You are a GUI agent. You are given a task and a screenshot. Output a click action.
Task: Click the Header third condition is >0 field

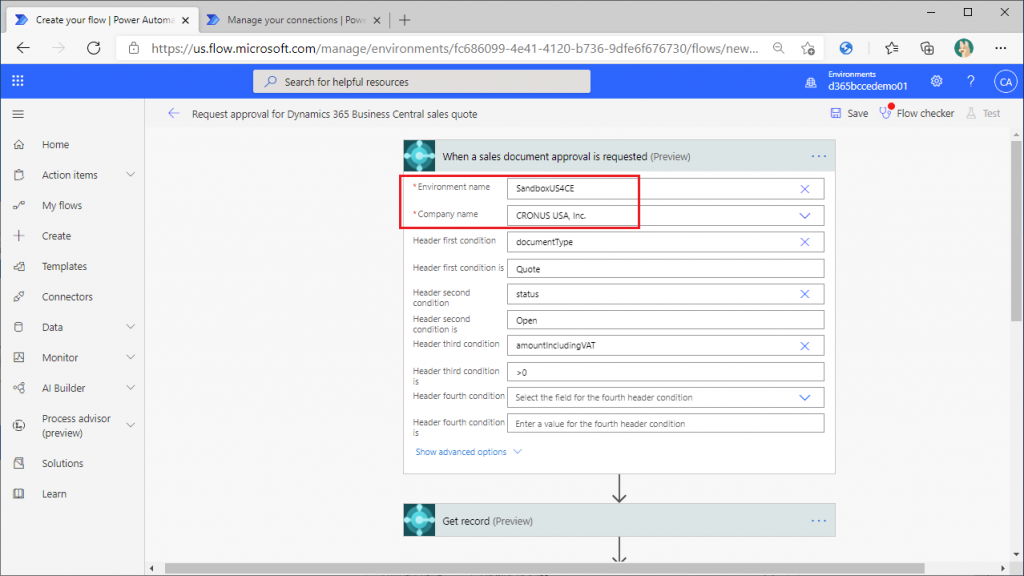click(665, 372)
